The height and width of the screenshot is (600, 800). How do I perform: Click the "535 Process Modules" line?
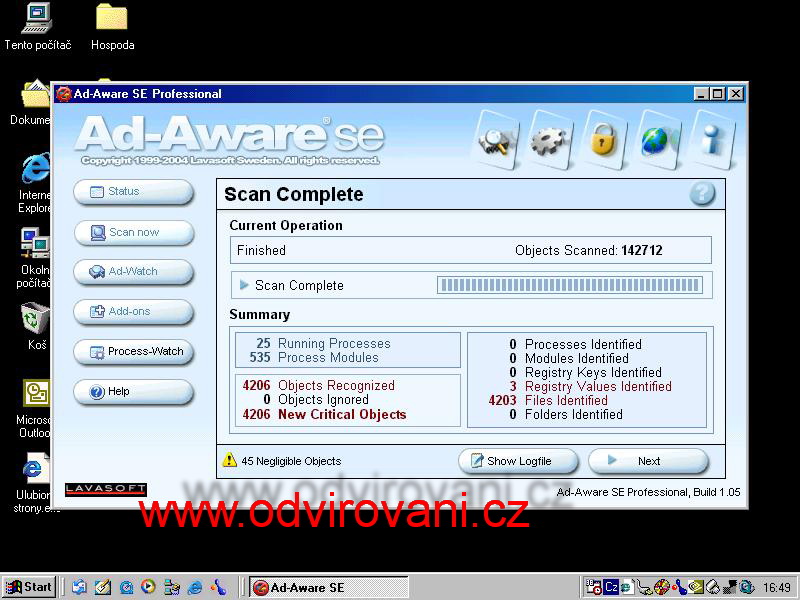pos(314,358)
